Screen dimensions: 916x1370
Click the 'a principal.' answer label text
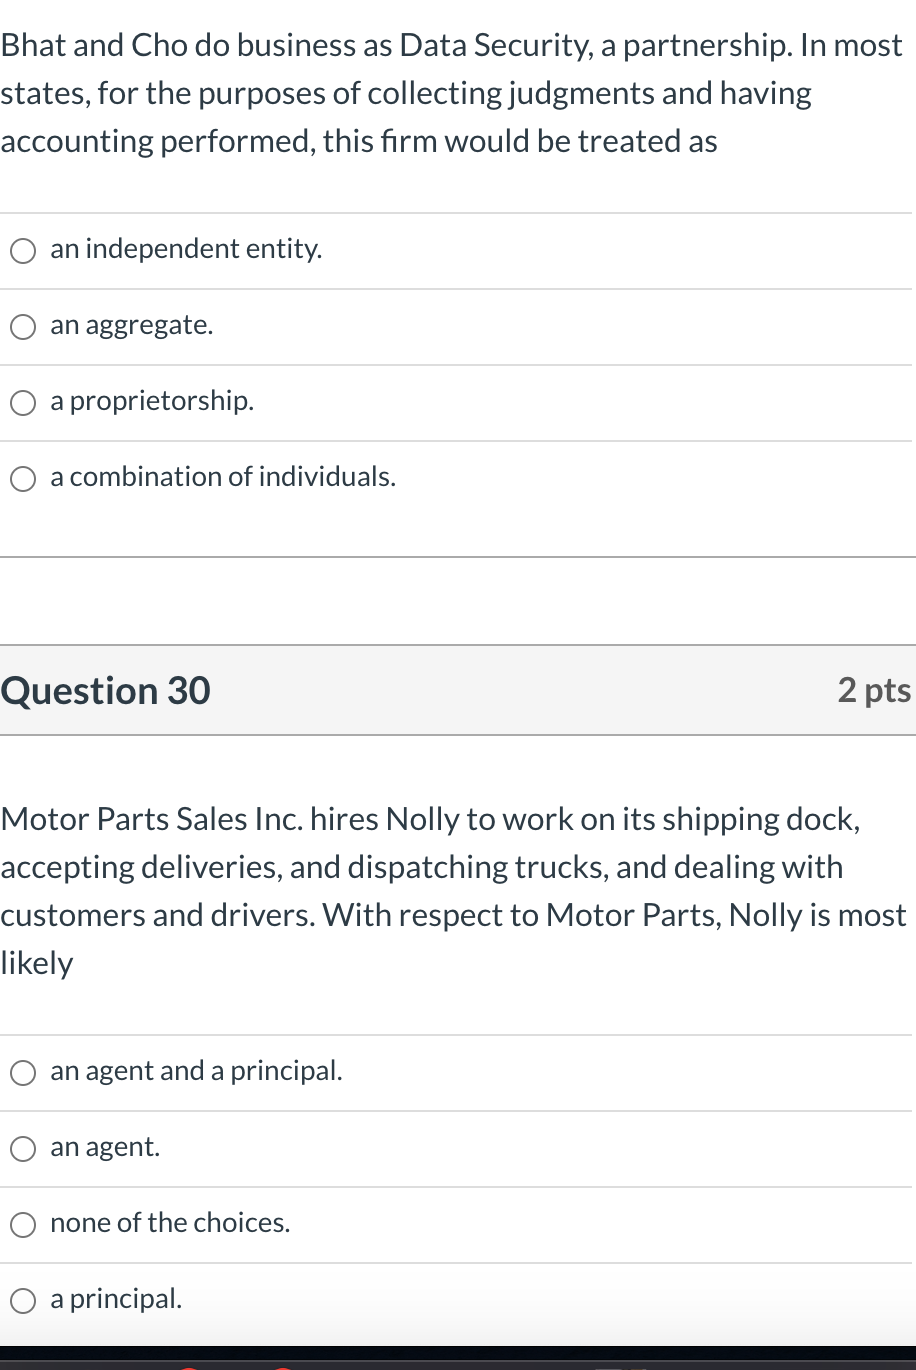click(116, 1299)
